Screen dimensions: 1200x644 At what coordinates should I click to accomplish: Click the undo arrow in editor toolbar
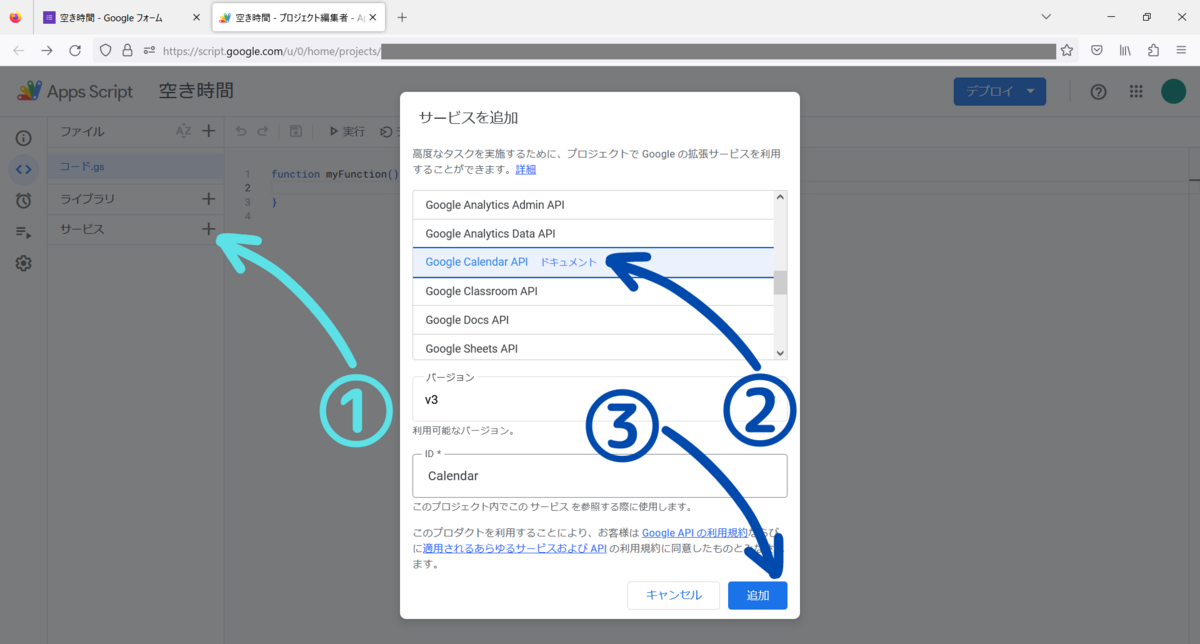point(240,131)
